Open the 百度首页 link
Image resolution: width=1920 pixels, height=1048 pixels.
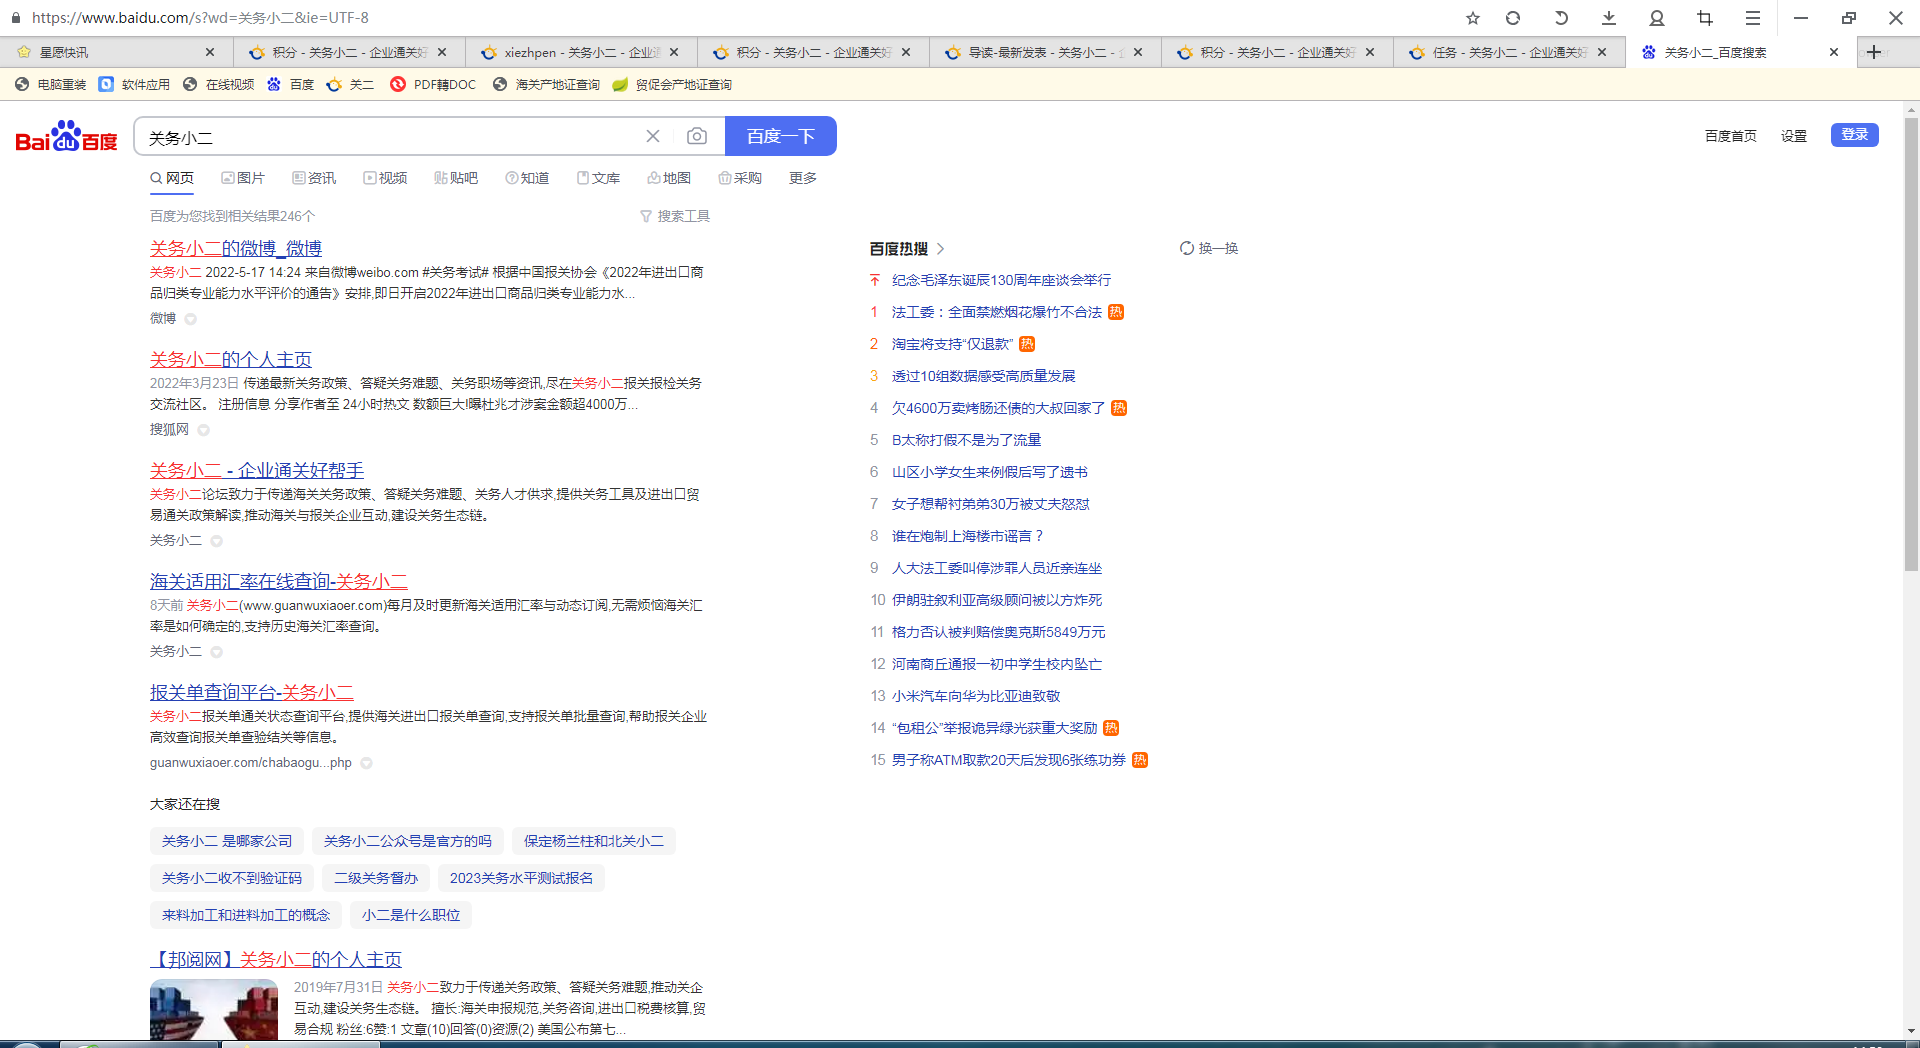[1731, 136]
